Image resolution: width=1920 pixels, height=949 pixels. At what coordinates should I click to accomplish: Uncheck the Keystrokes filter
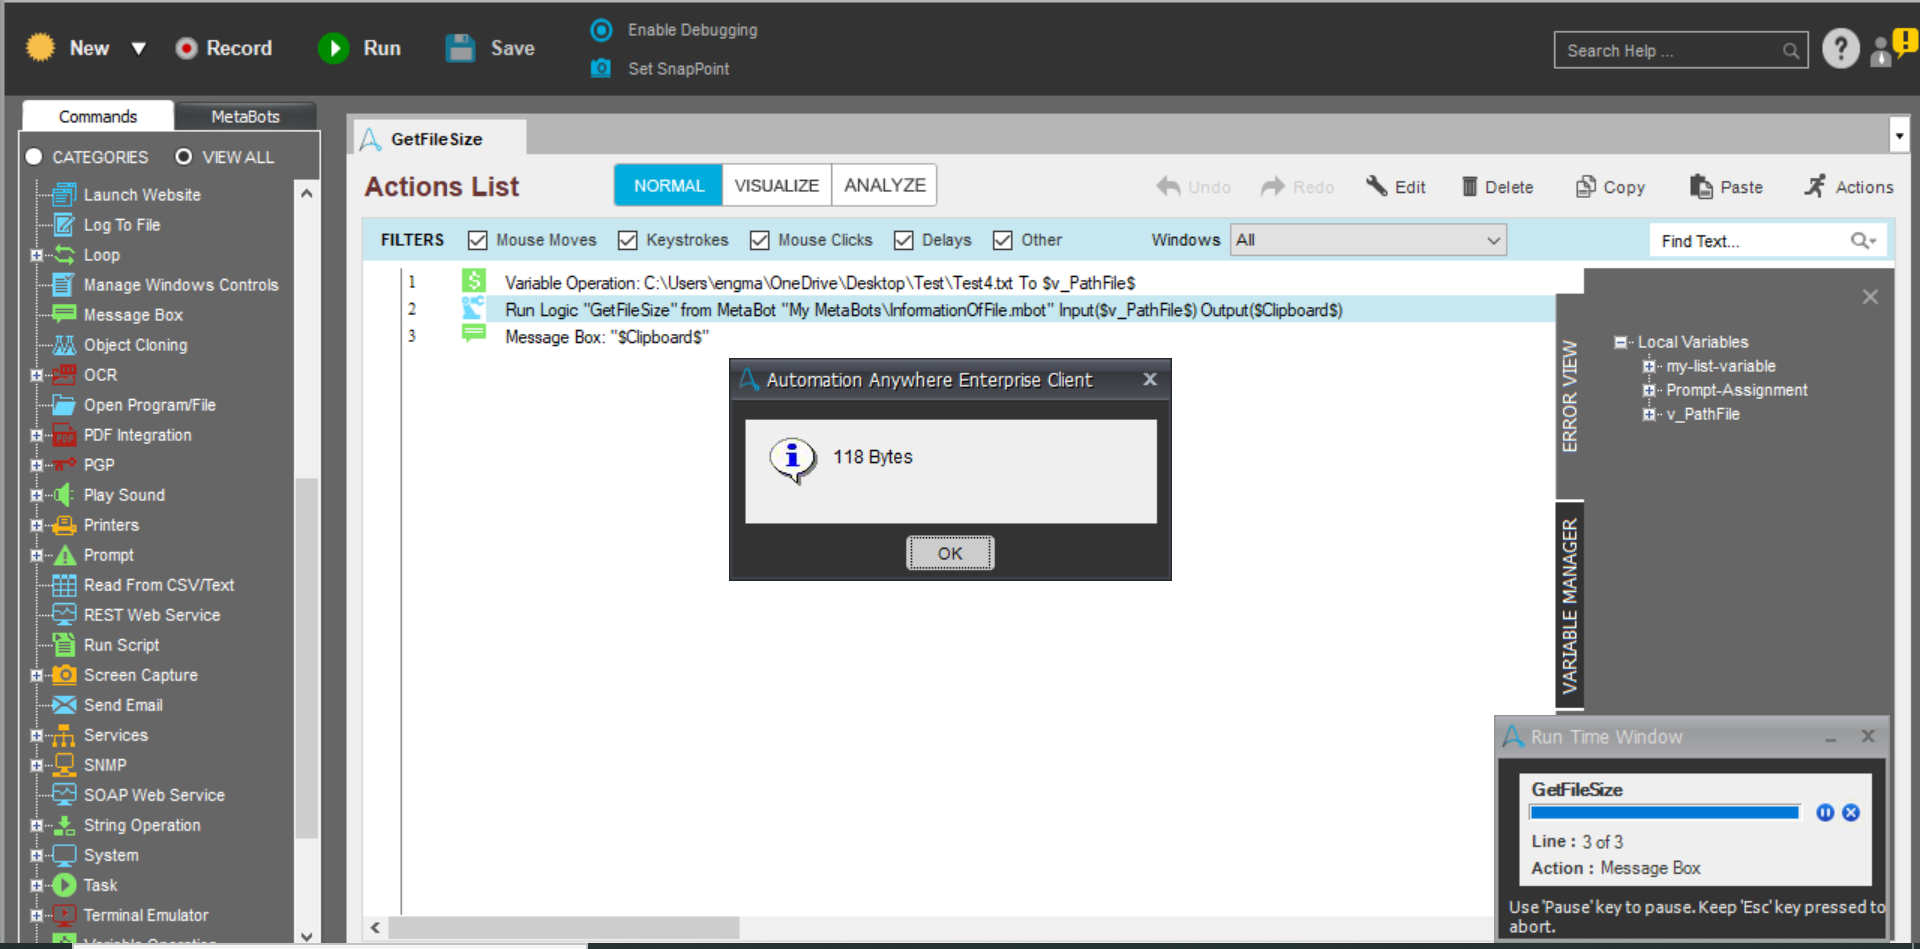(x=628, y=240)
